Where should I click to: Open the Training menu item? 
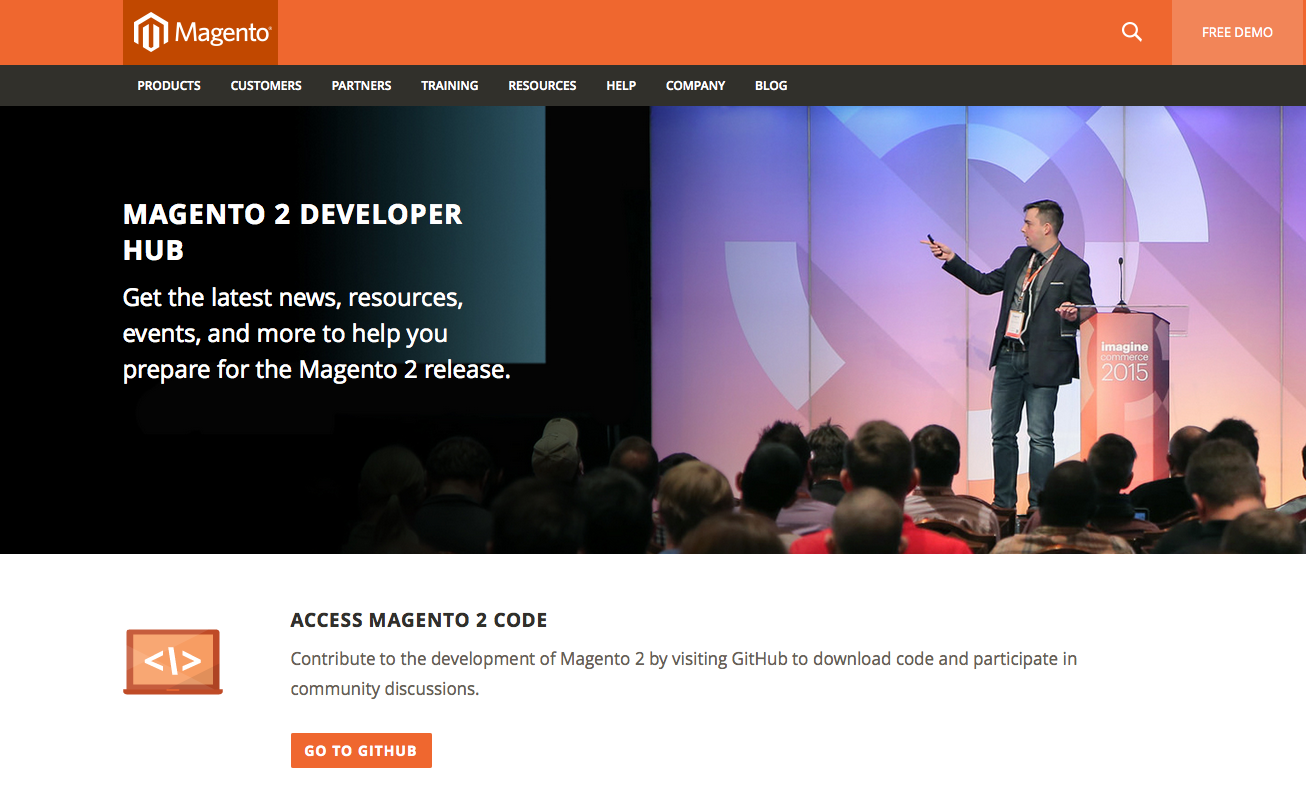(449, 86)
